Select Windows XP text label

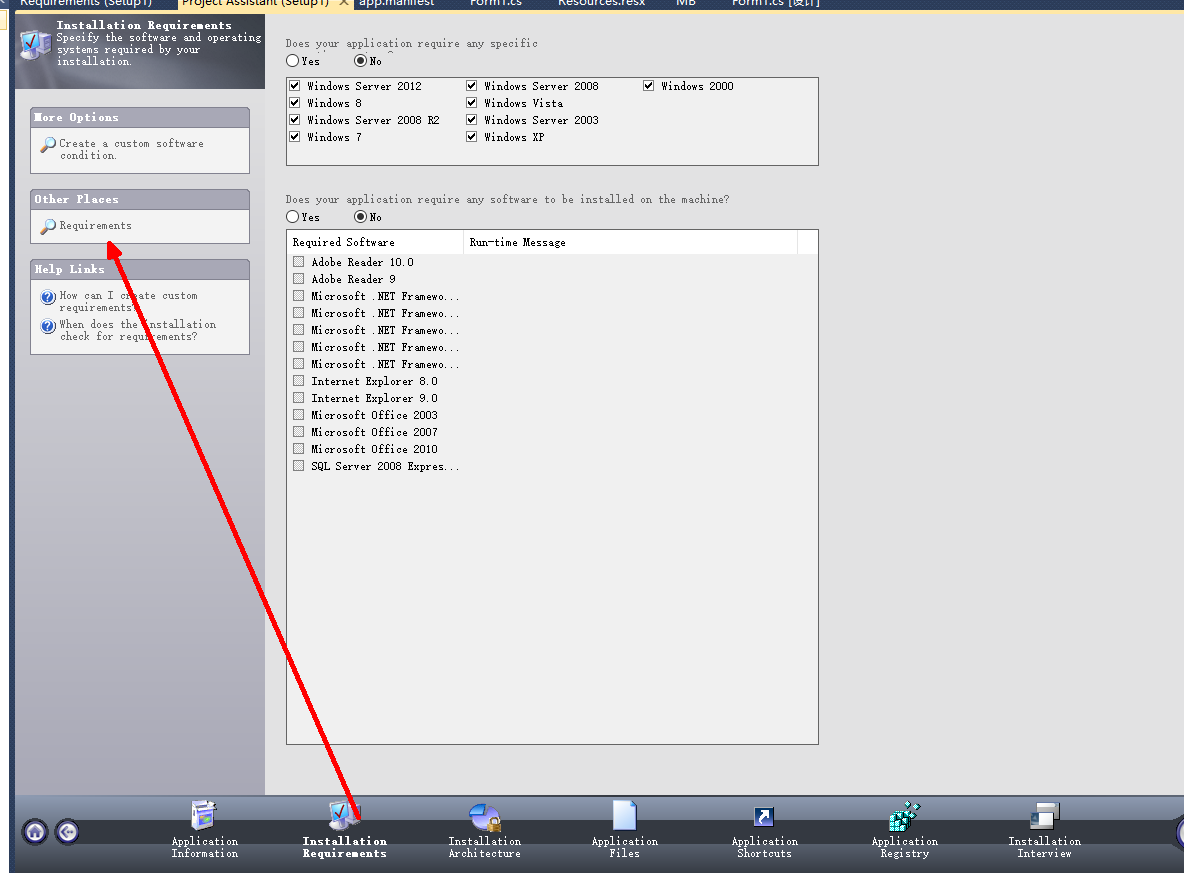pos(513,137)
